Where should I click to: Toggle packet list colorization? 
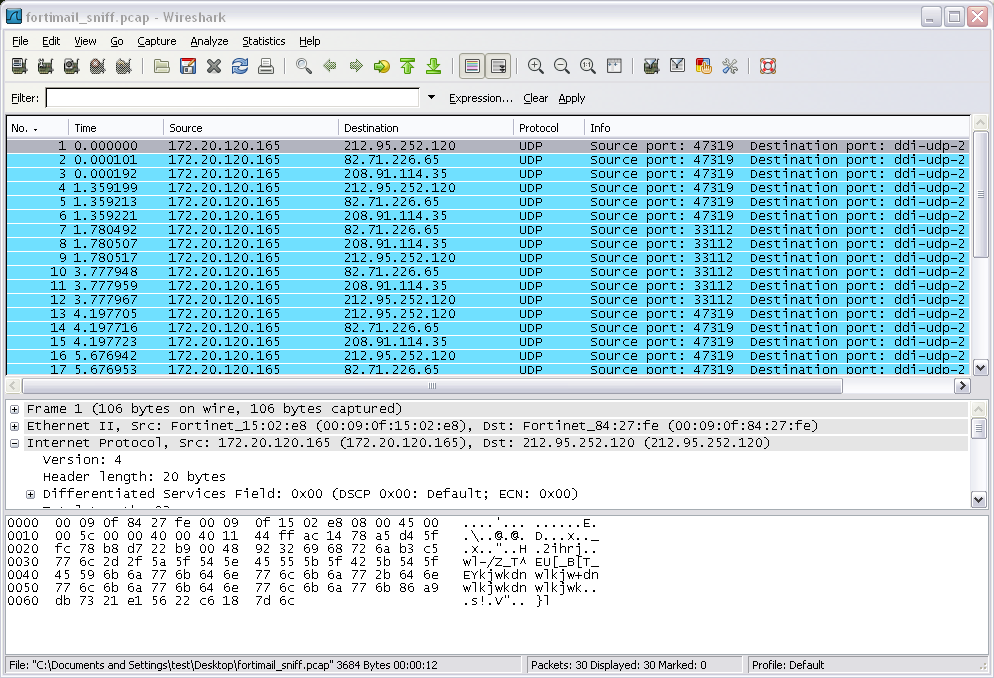(x=472, y=67)
